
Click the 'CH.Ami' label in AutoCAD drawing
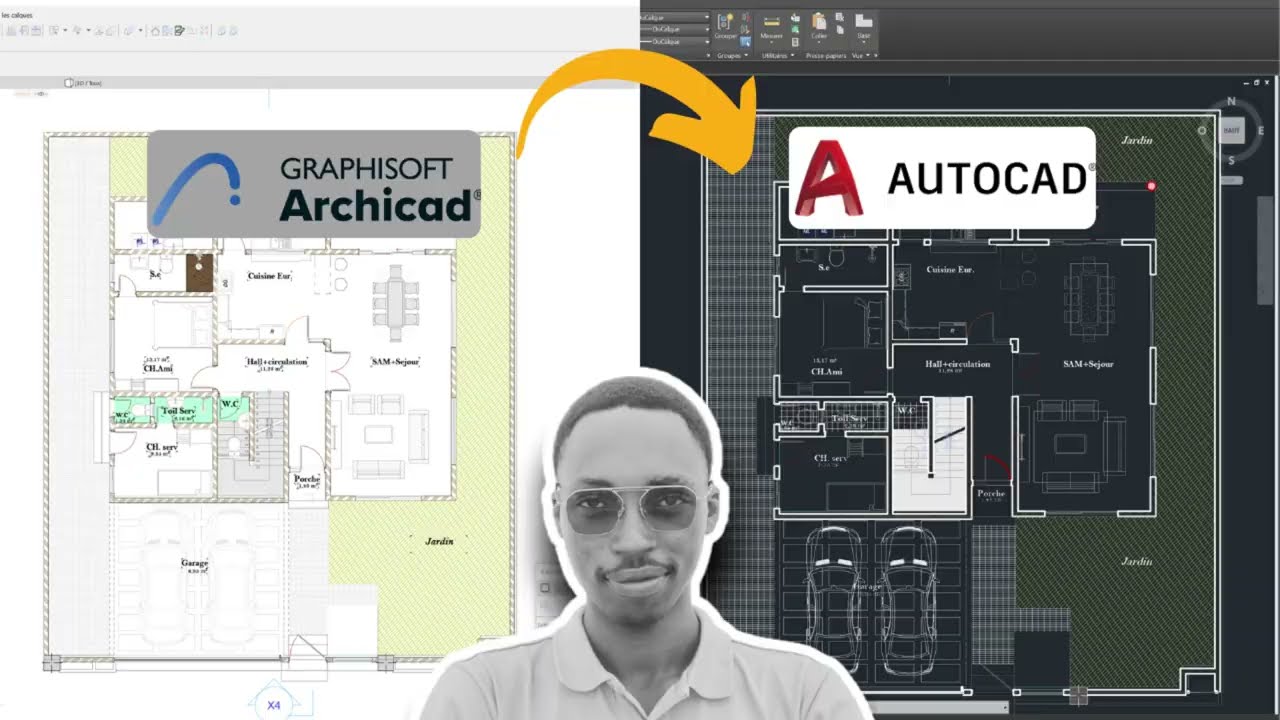pos(827,371)
